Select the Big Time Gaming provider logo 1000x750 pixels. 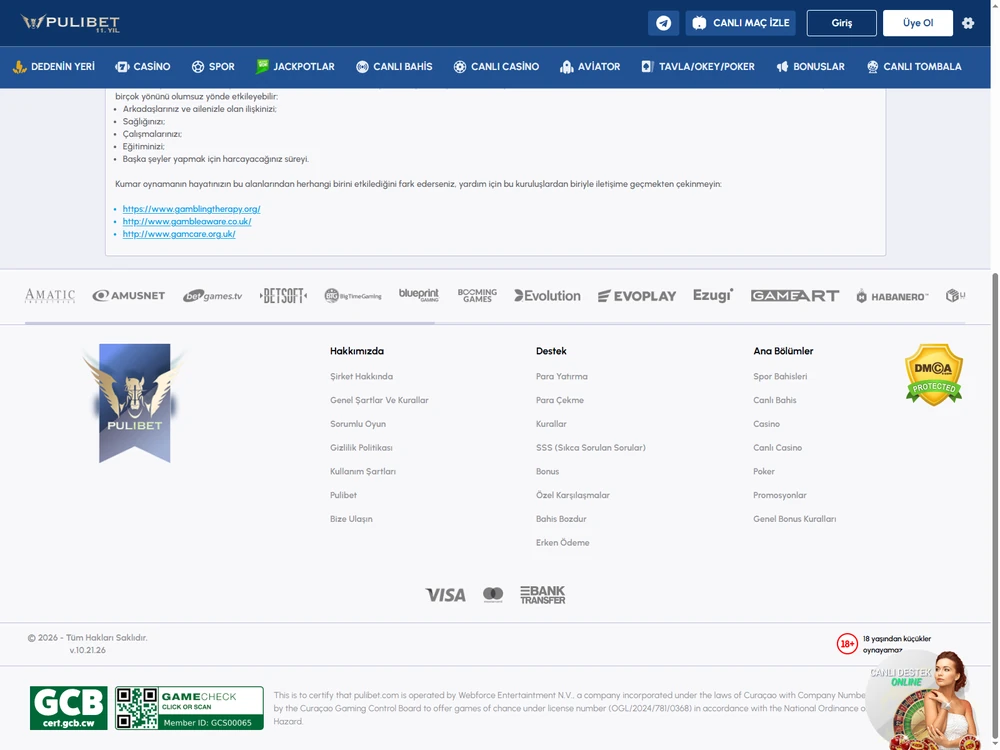tap(353, 296)
